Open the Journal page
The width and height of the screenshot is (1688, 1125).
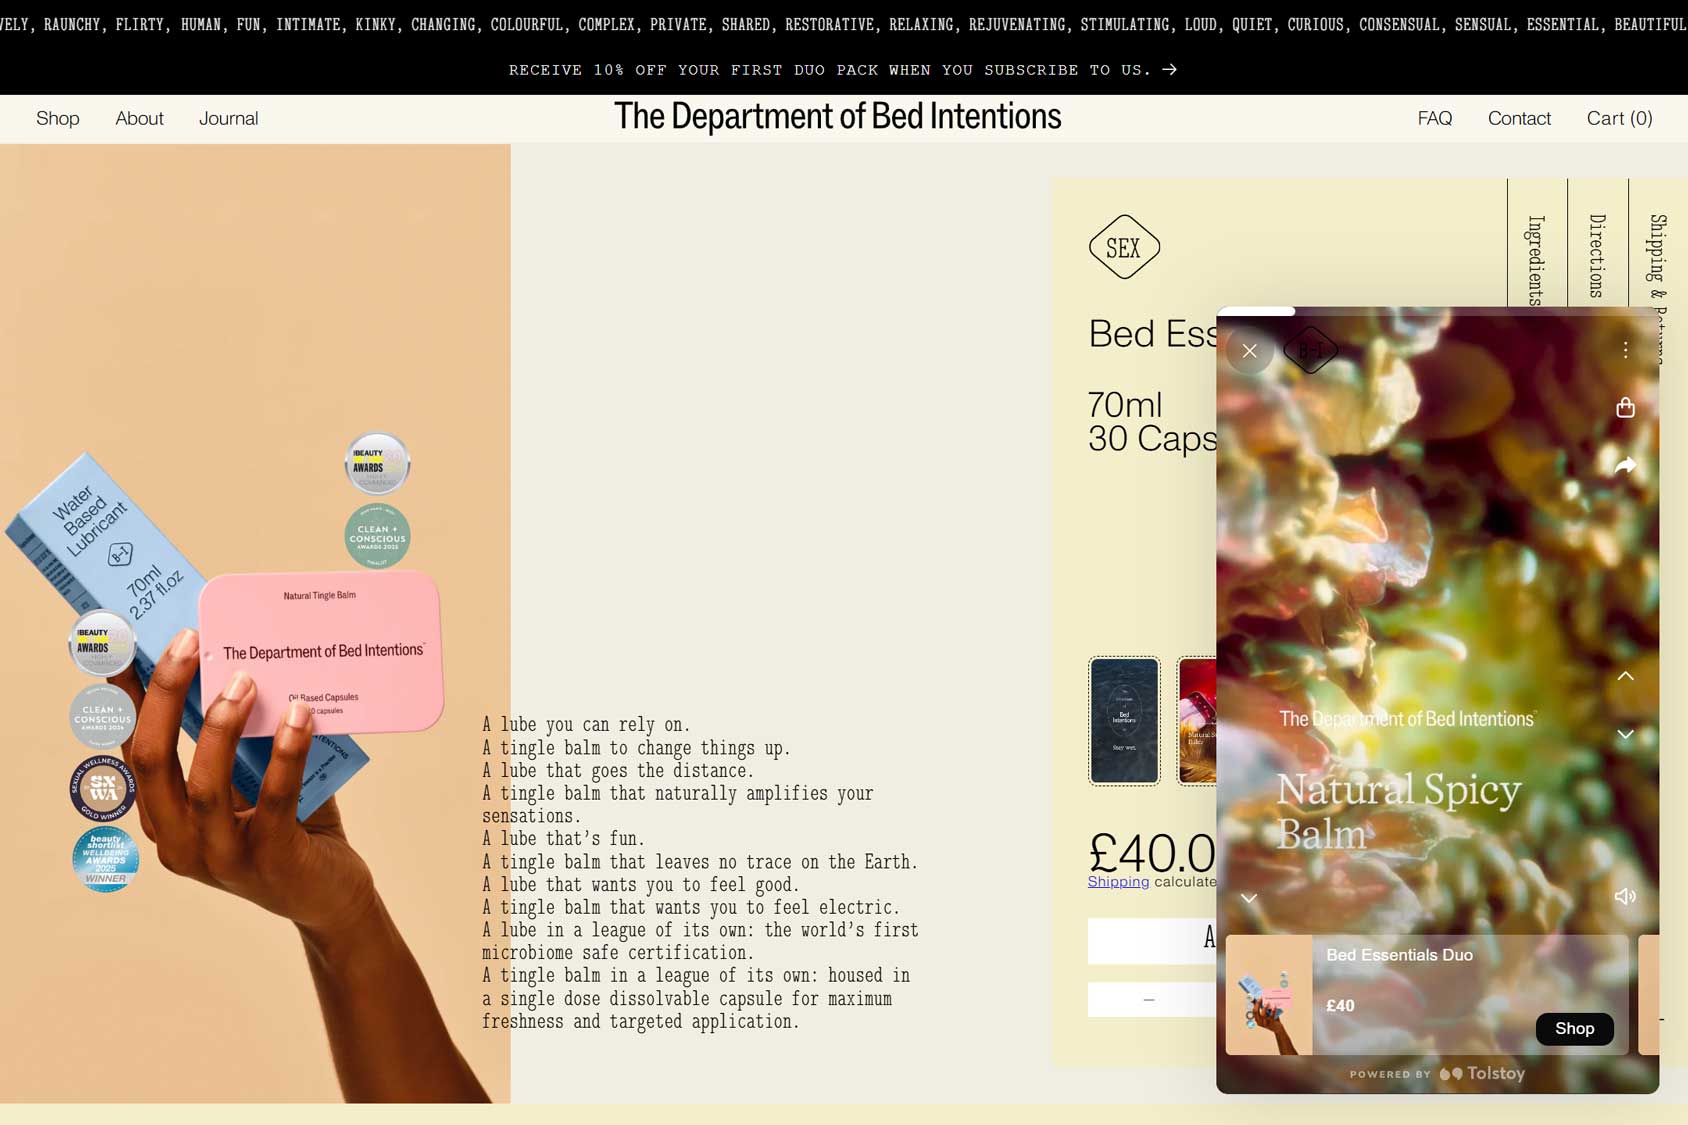(228, 118)
